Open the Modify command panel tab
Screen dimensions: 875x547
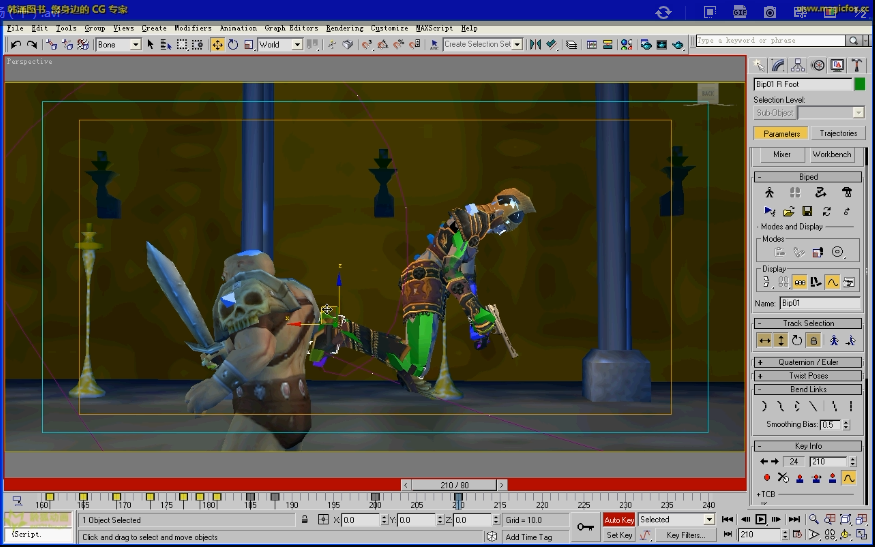coord(778,66)
